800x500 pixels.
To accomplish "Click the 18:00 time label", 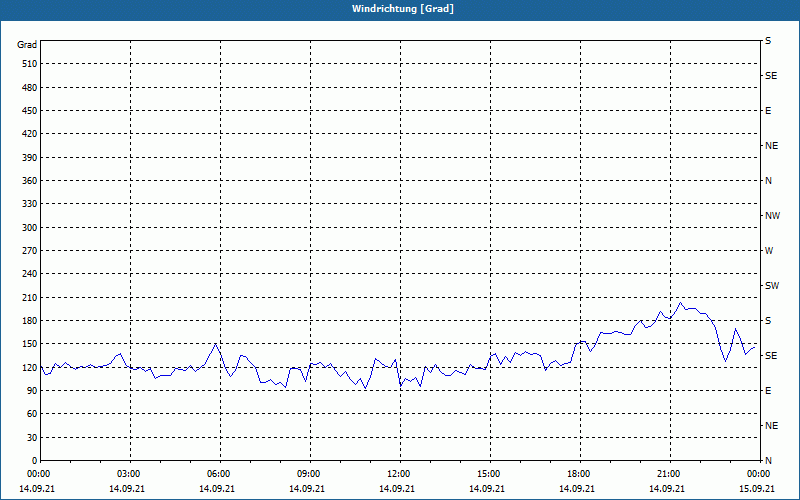I will click(x=580, y=474).
